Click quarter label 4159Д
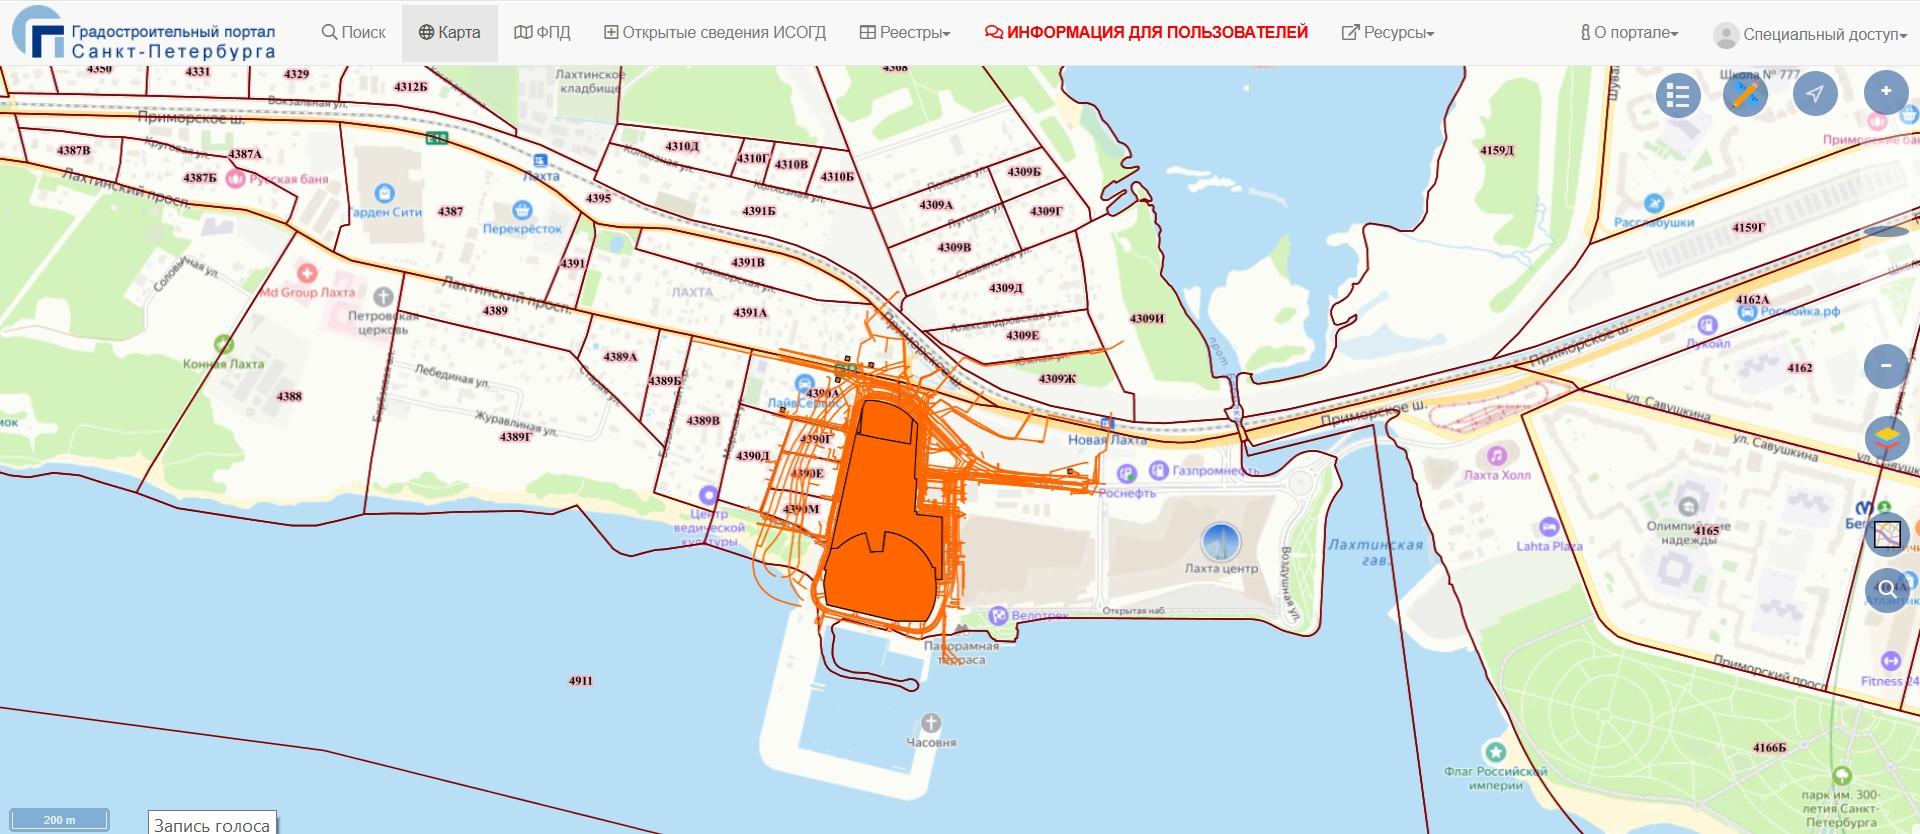Viewport: 1920px width, 834px height. [1497, 150]
